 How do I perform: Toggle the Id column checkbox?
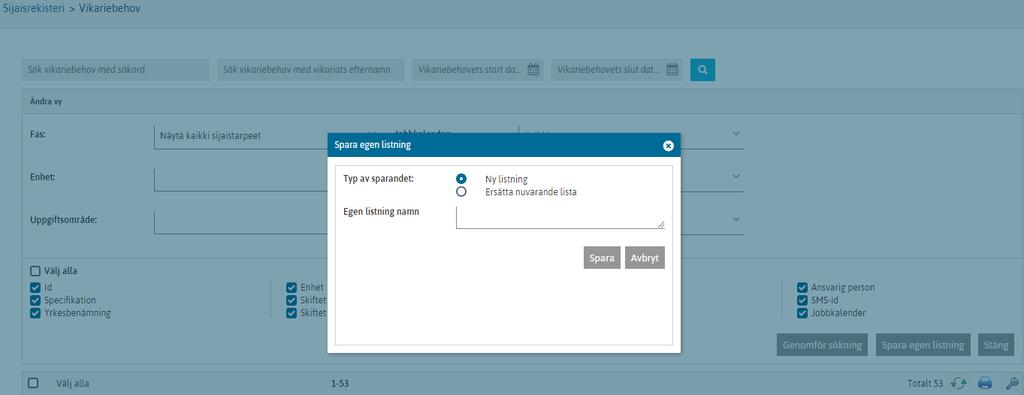35,287
